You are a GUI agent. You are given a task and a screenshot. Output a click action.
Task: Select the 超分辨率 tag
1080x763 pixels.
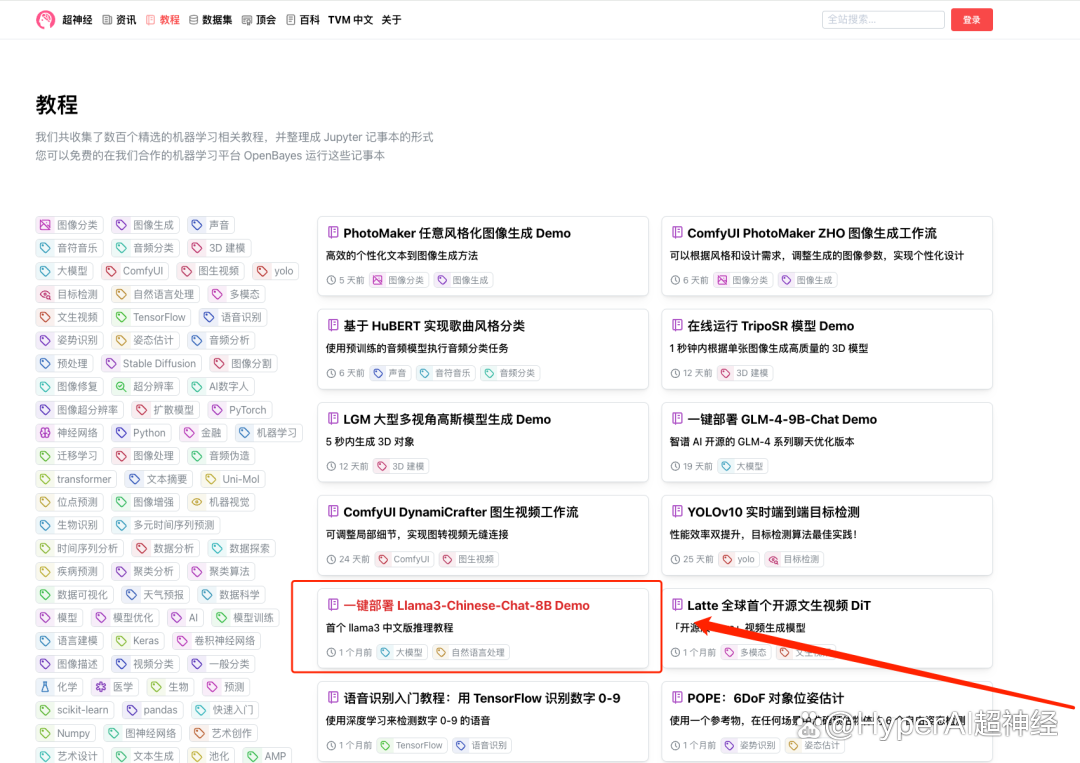[145, 386]
